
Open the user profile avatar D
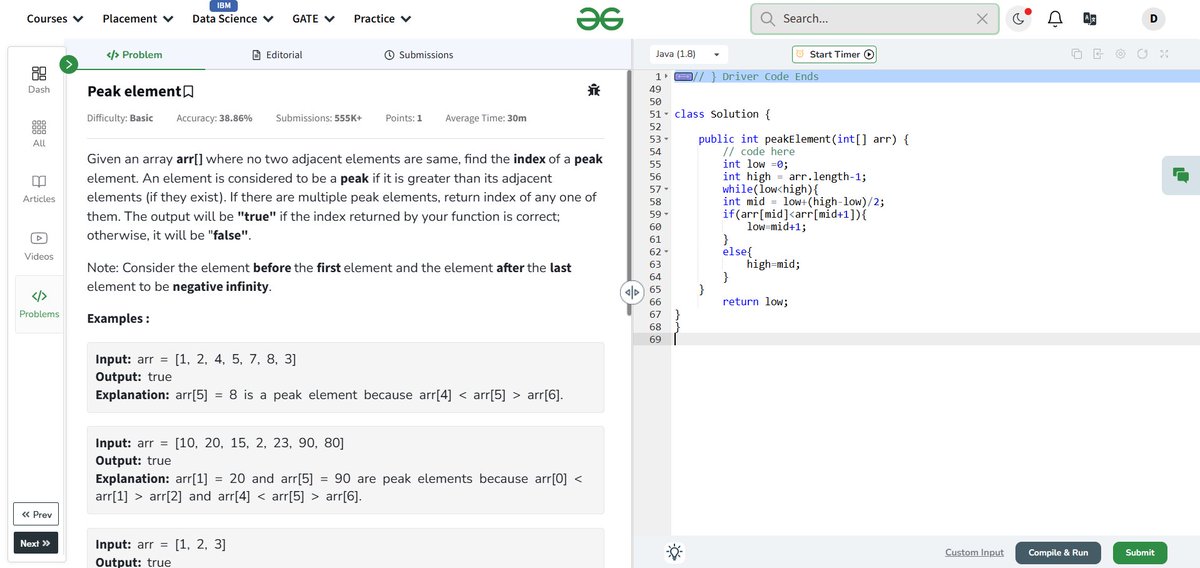pyautogui.click(x=1153, y=18)
